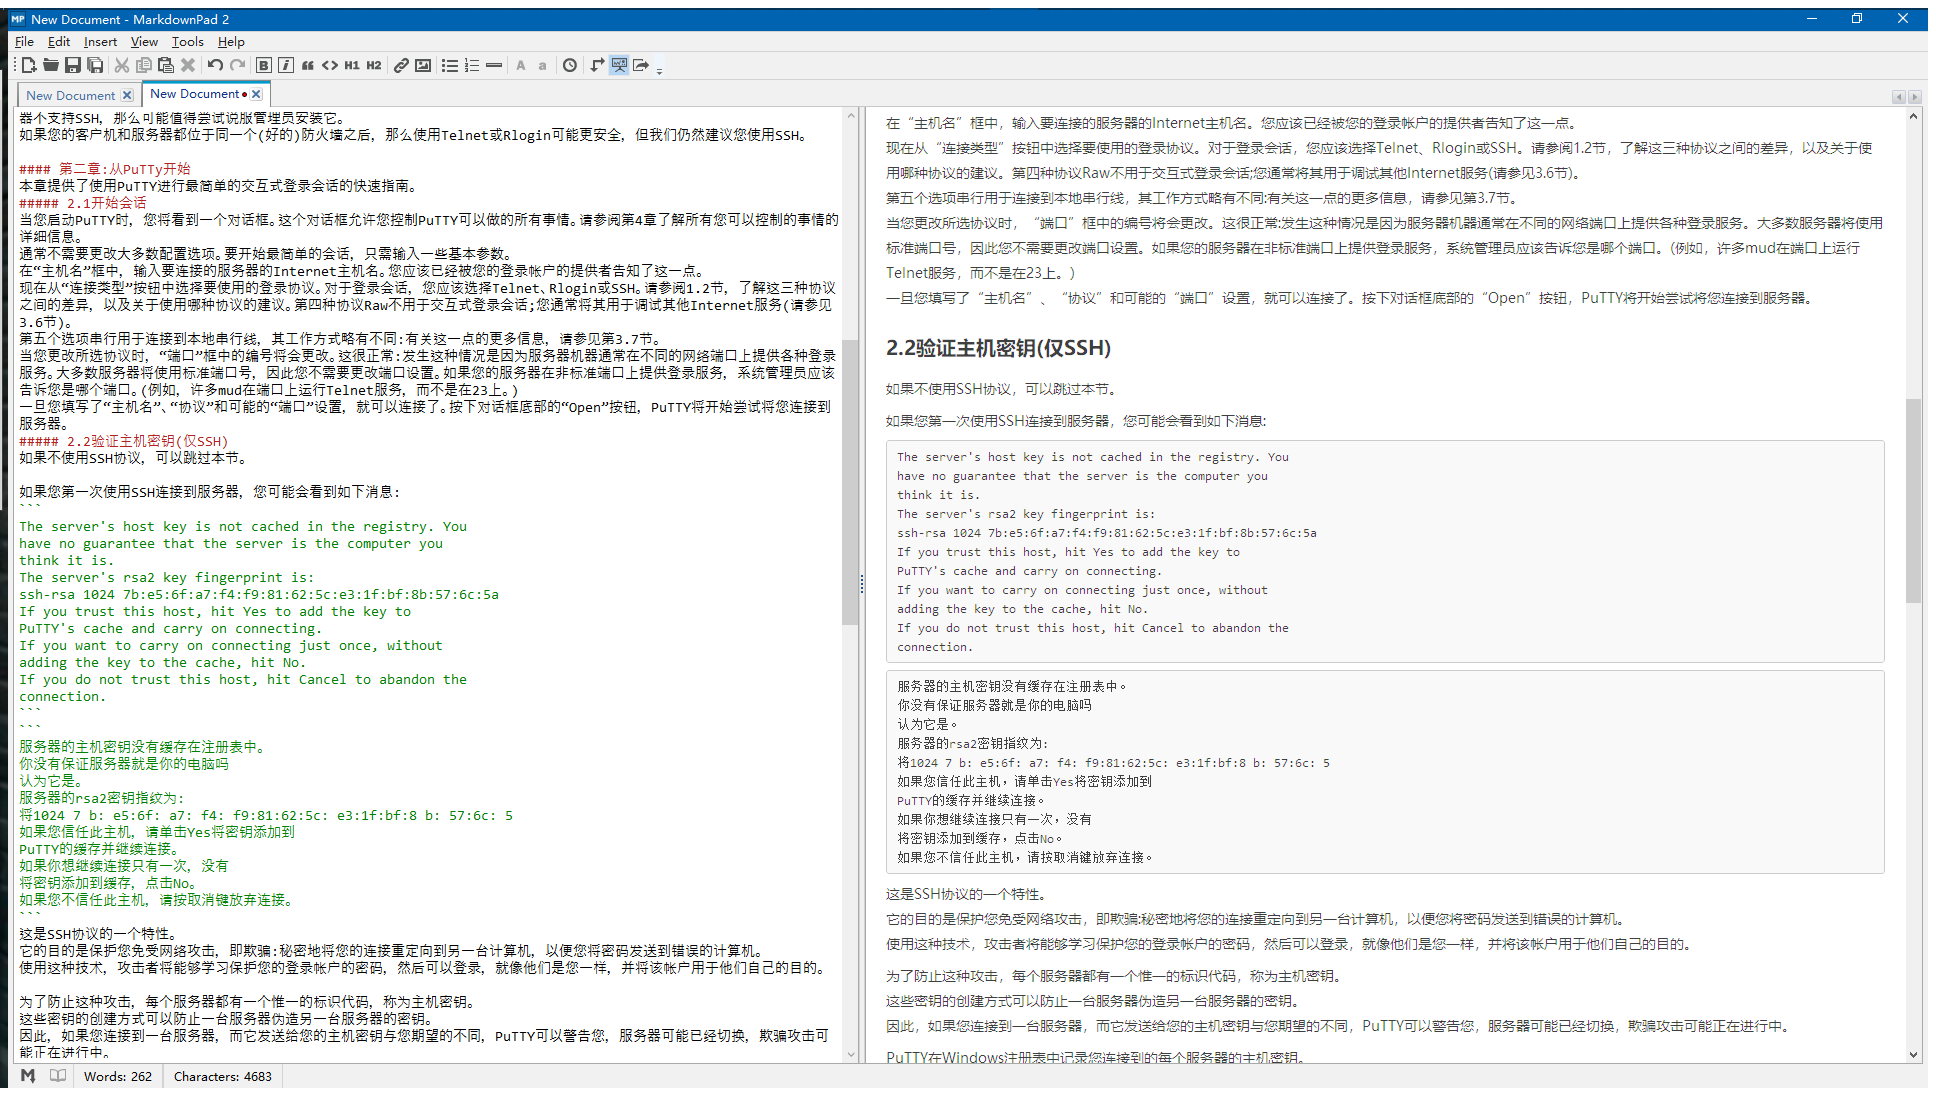Click the '##### 2.2验证主机密钥(仅SSH)' editor line
1936x1096 pixels.
click(x=124, y=441)
